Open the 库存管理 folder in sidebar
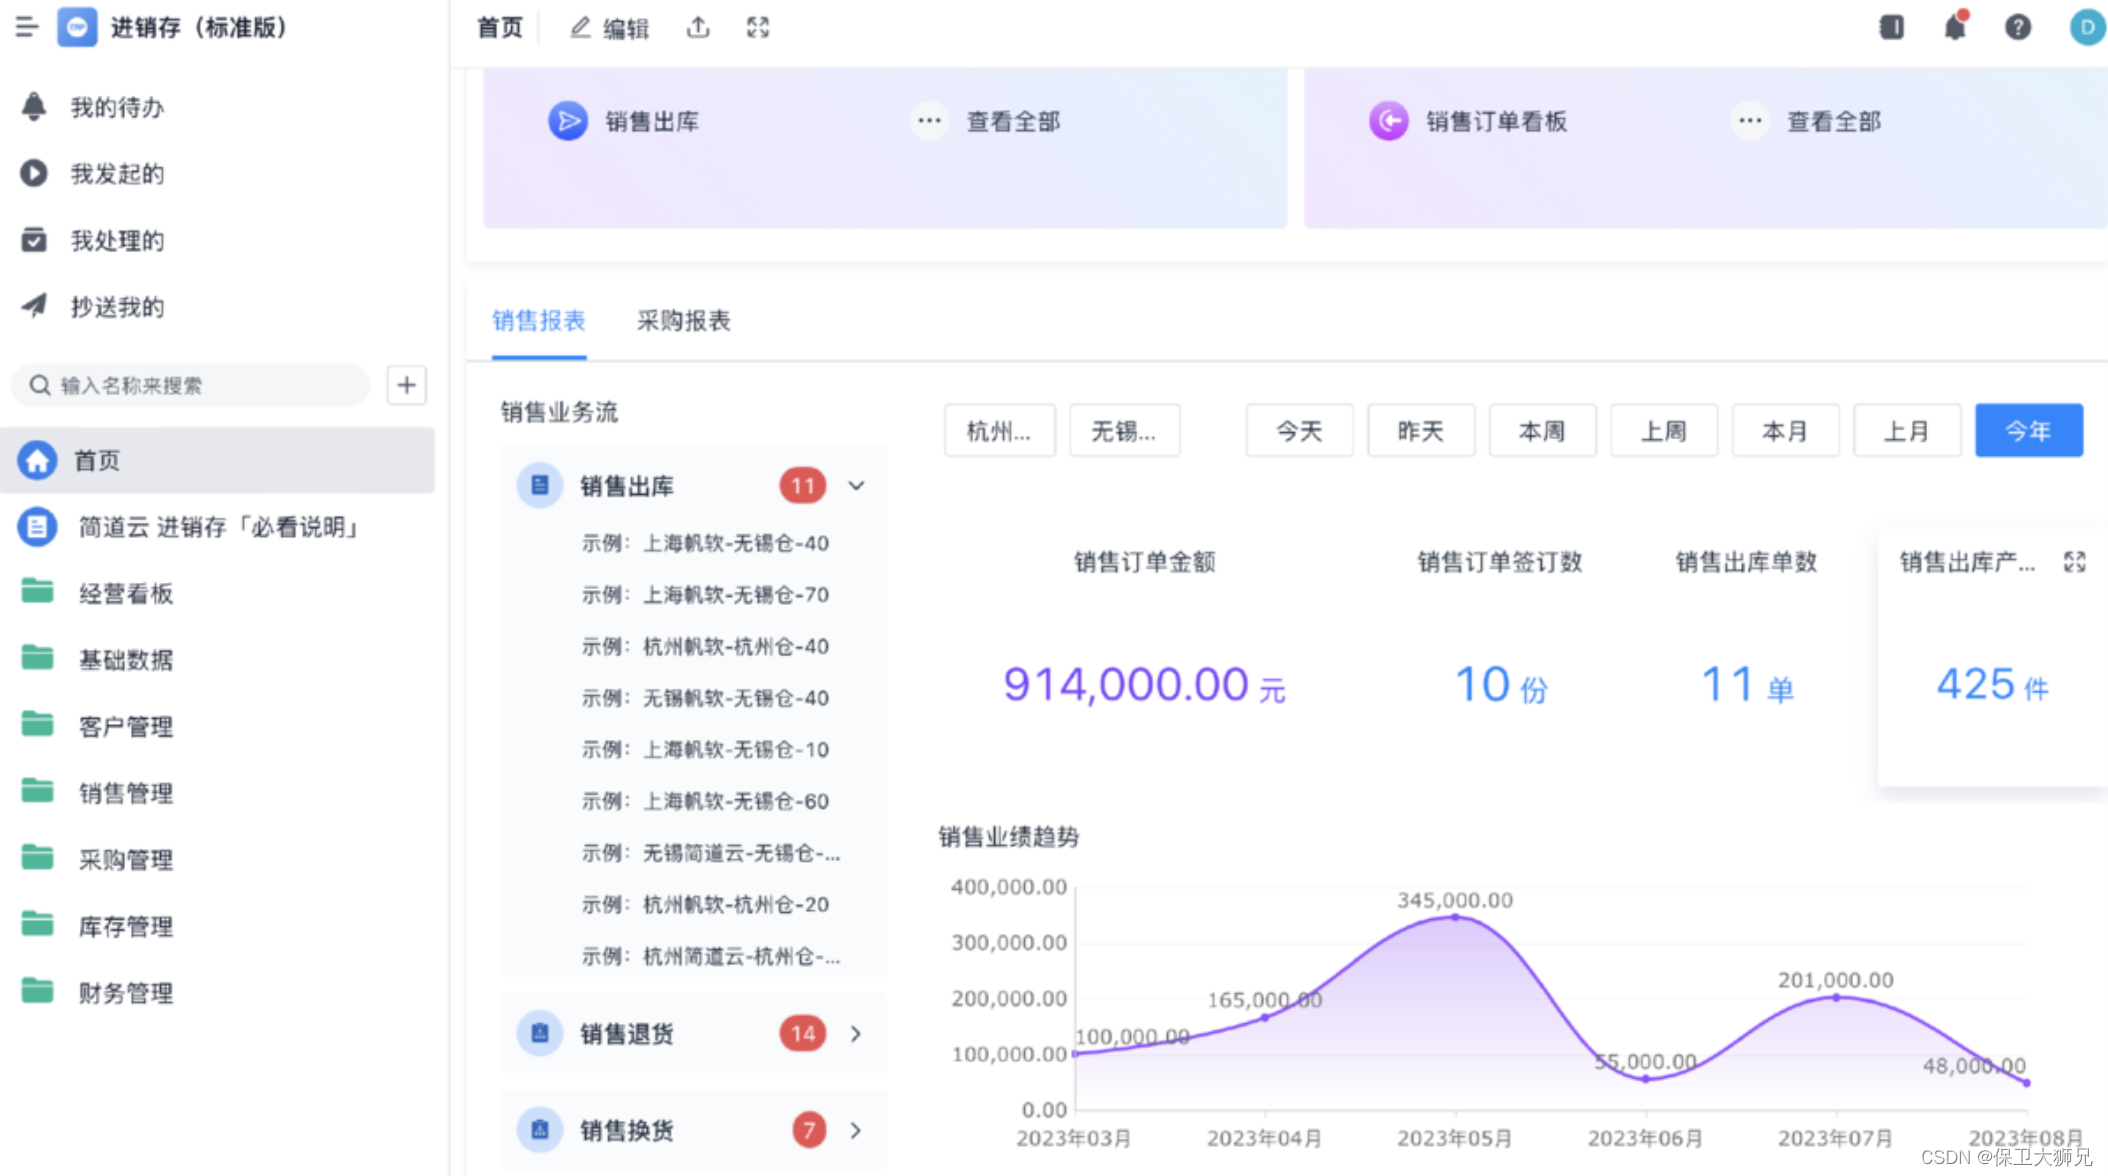The width and height of the screenshot is (2108, 1176). click(125, 926)
